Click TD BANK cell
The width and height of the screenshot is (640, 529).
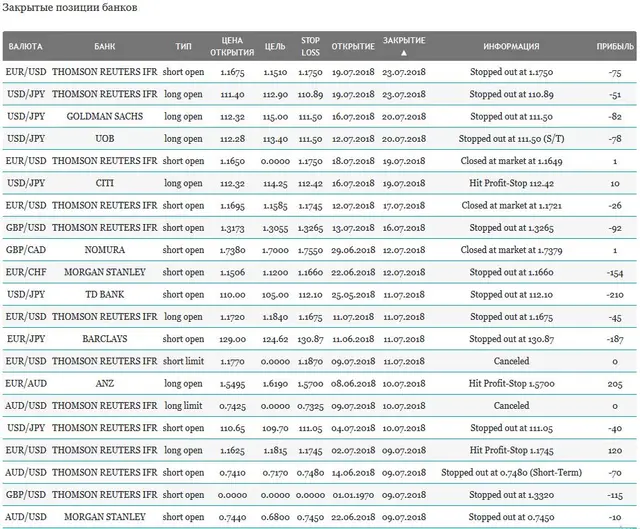point(104,294)
